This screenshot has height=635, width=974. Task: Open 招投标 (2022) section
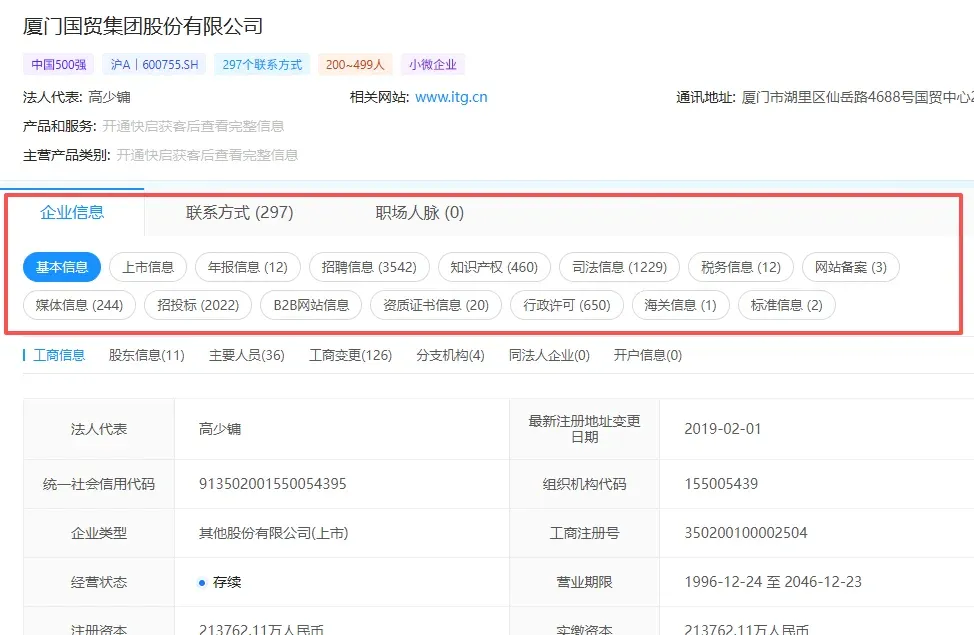coord(198,305)
